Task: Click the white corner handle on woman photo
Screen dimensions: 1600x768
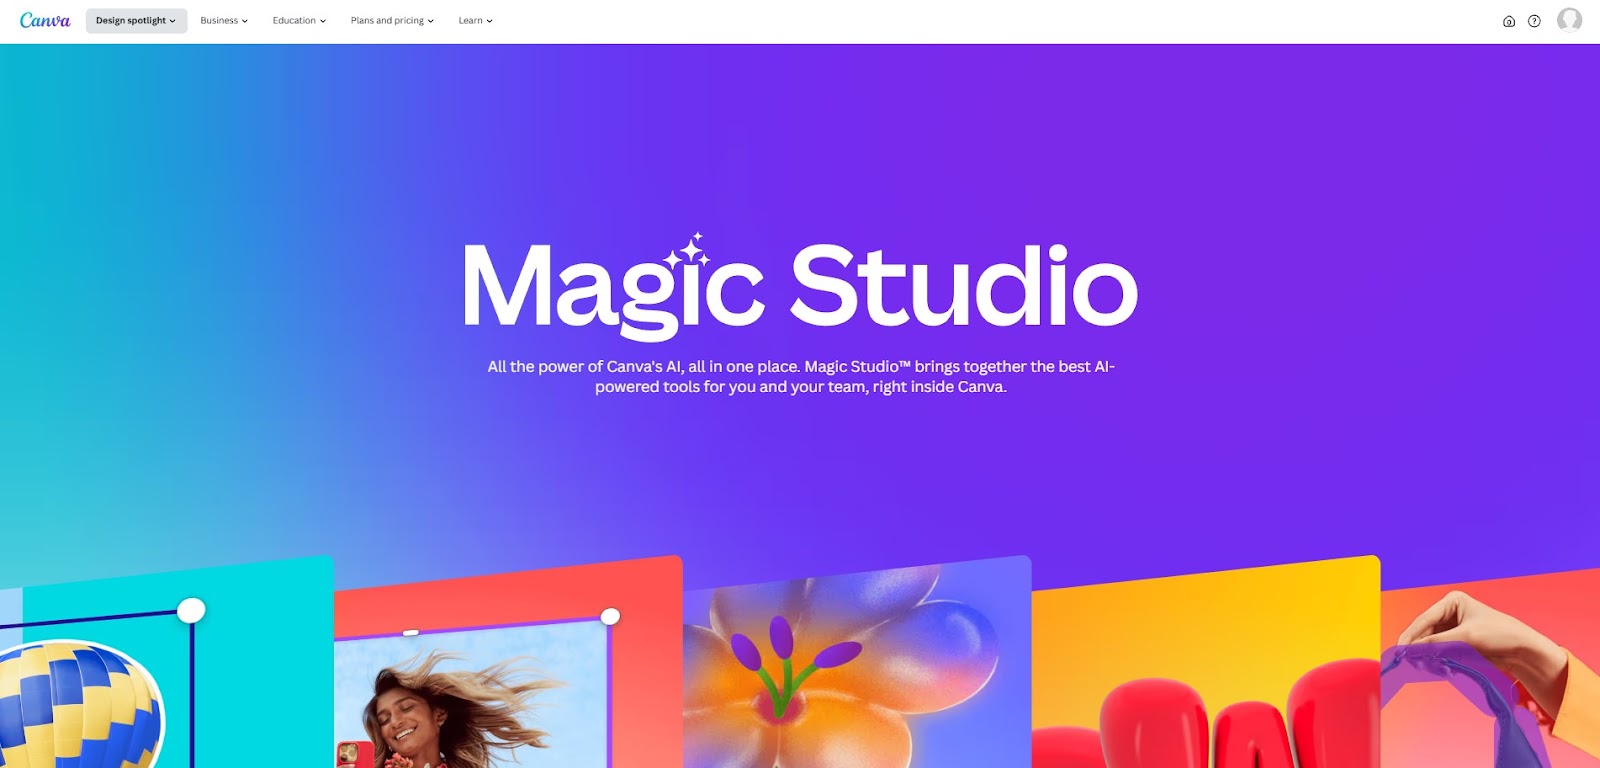Action: [610, 616]
